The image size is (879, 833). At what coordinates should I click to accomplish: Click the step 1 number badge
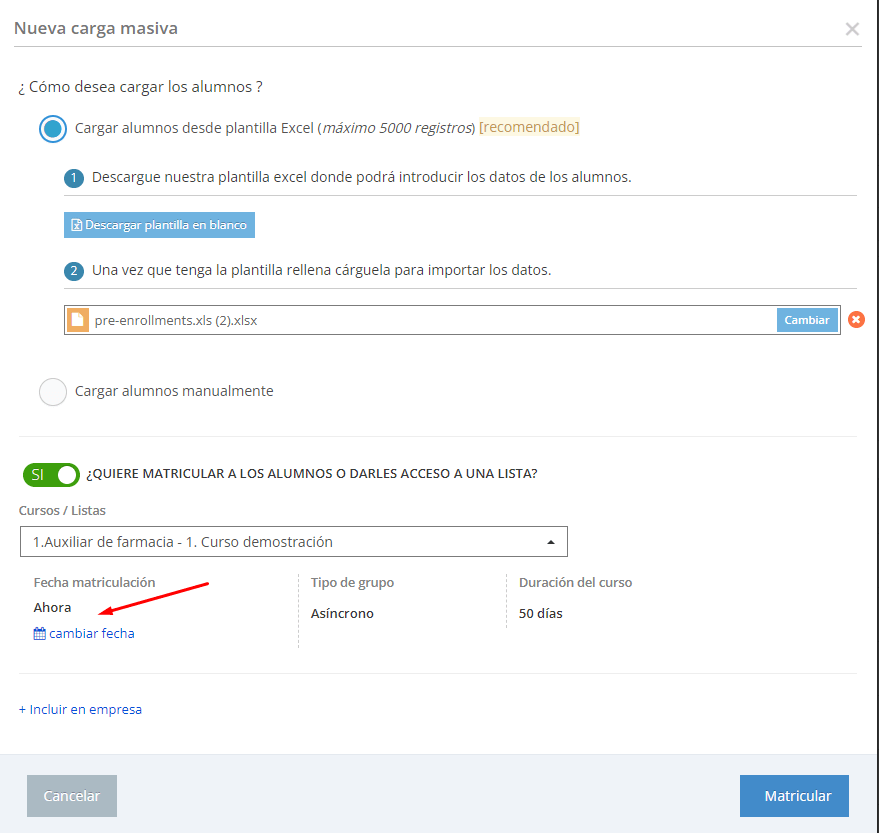[73, 178]
